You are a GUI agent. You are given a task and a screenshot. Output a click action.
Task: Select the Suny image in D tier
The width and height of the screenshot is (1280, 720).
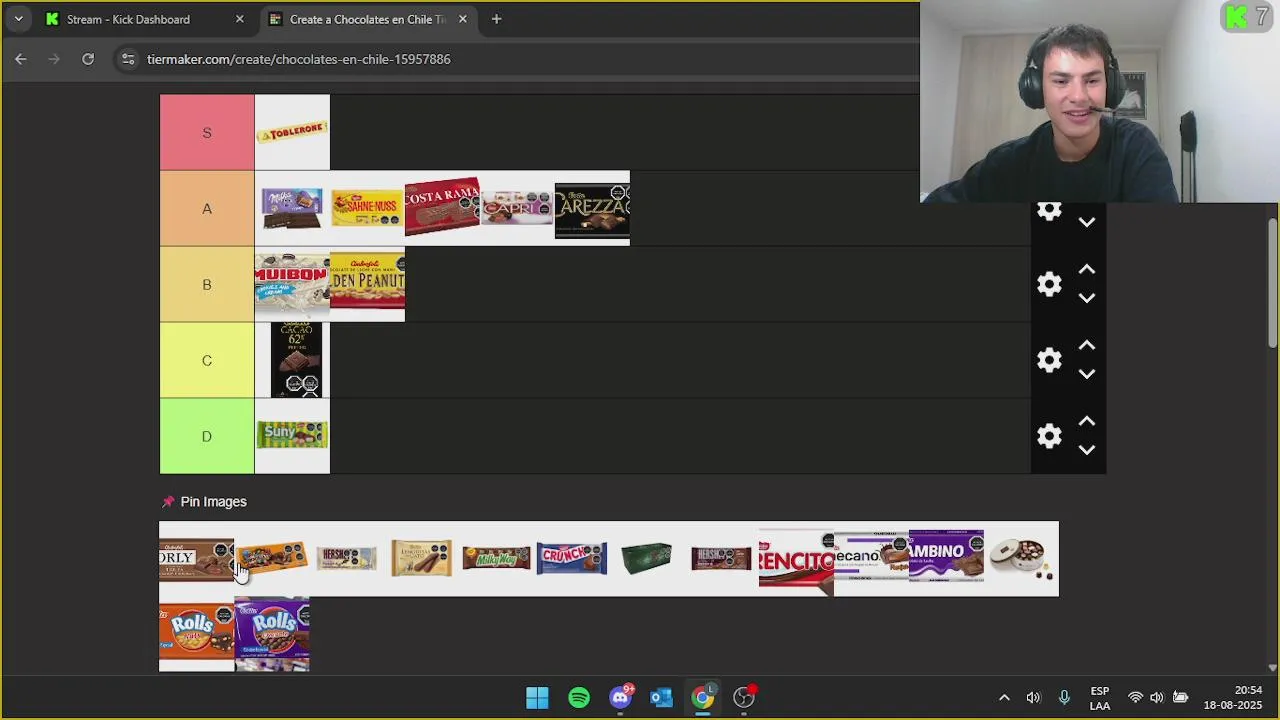(x=292, y=436)
